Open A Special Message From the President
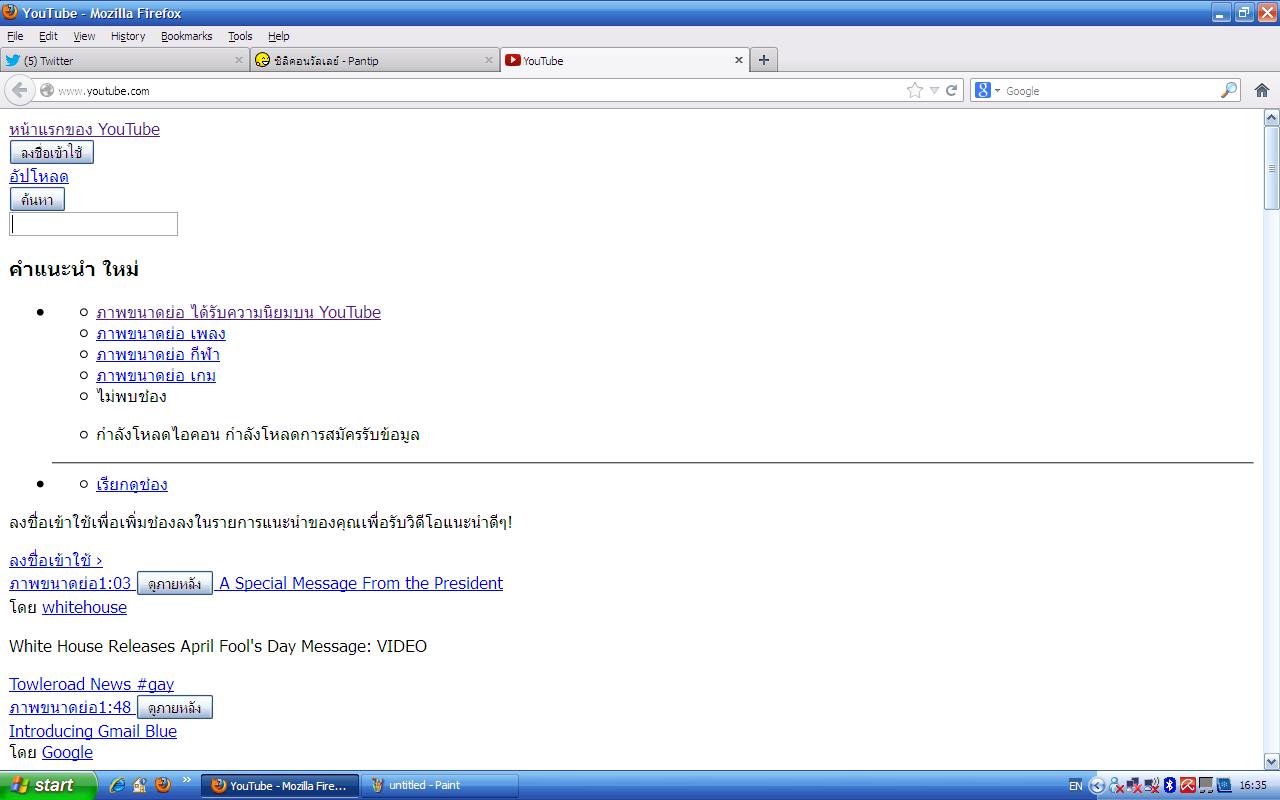The height and width of the screenshot is (800, 1280). click(x=361, y=583)
